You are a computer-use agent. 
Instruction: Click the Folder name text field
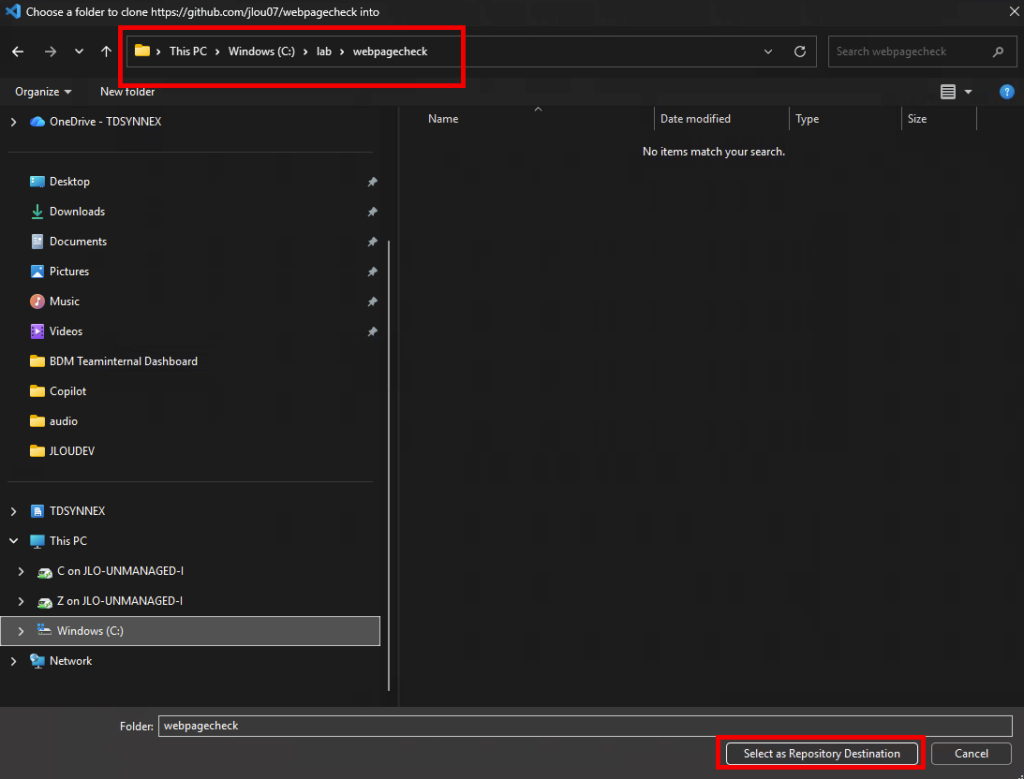click(x=585, y=726)
